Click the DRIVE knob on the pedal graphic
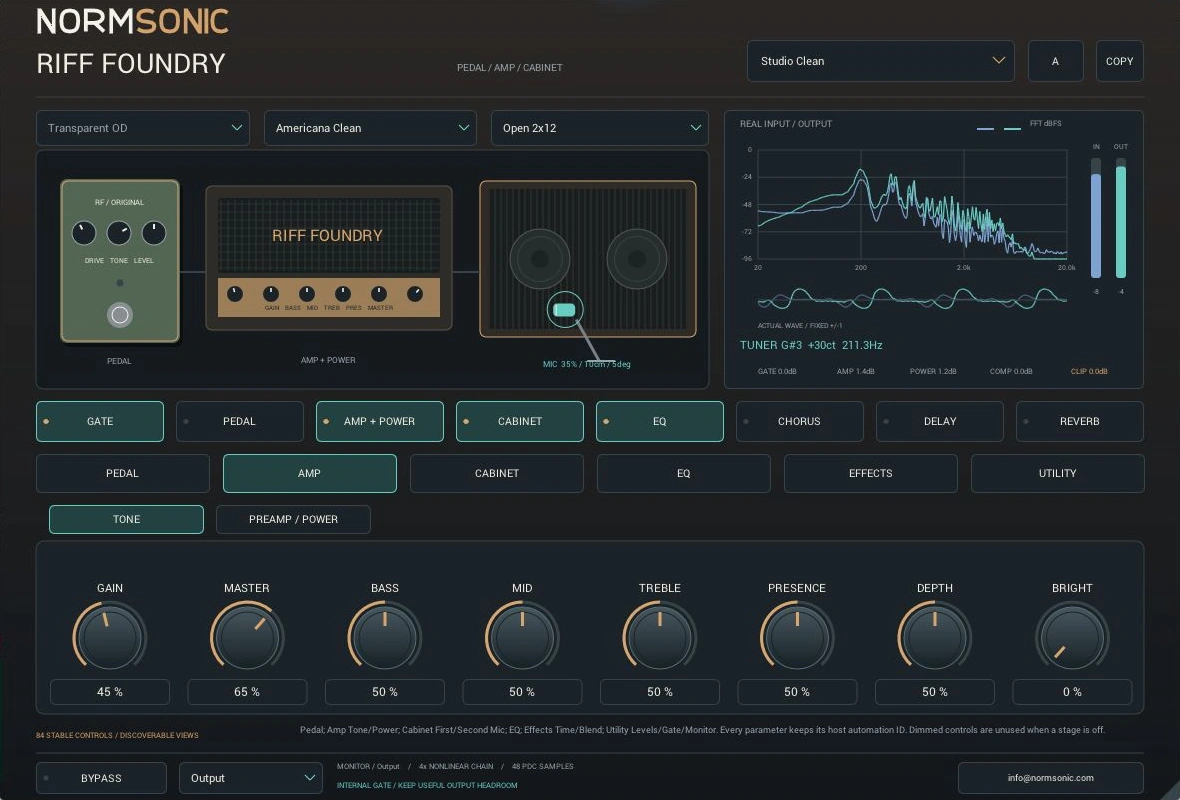Viewport: 1180px width, 800px height. click(x=84, y=233)
